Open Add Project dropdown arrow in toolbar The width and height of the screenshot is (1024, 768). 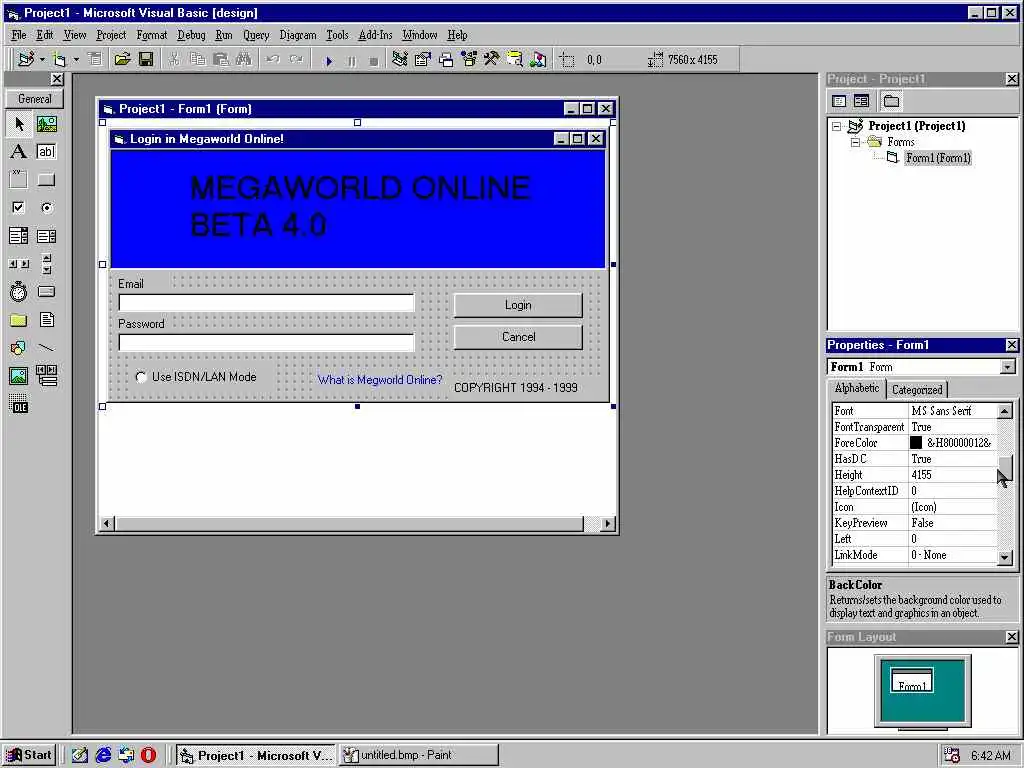(42, 59)
